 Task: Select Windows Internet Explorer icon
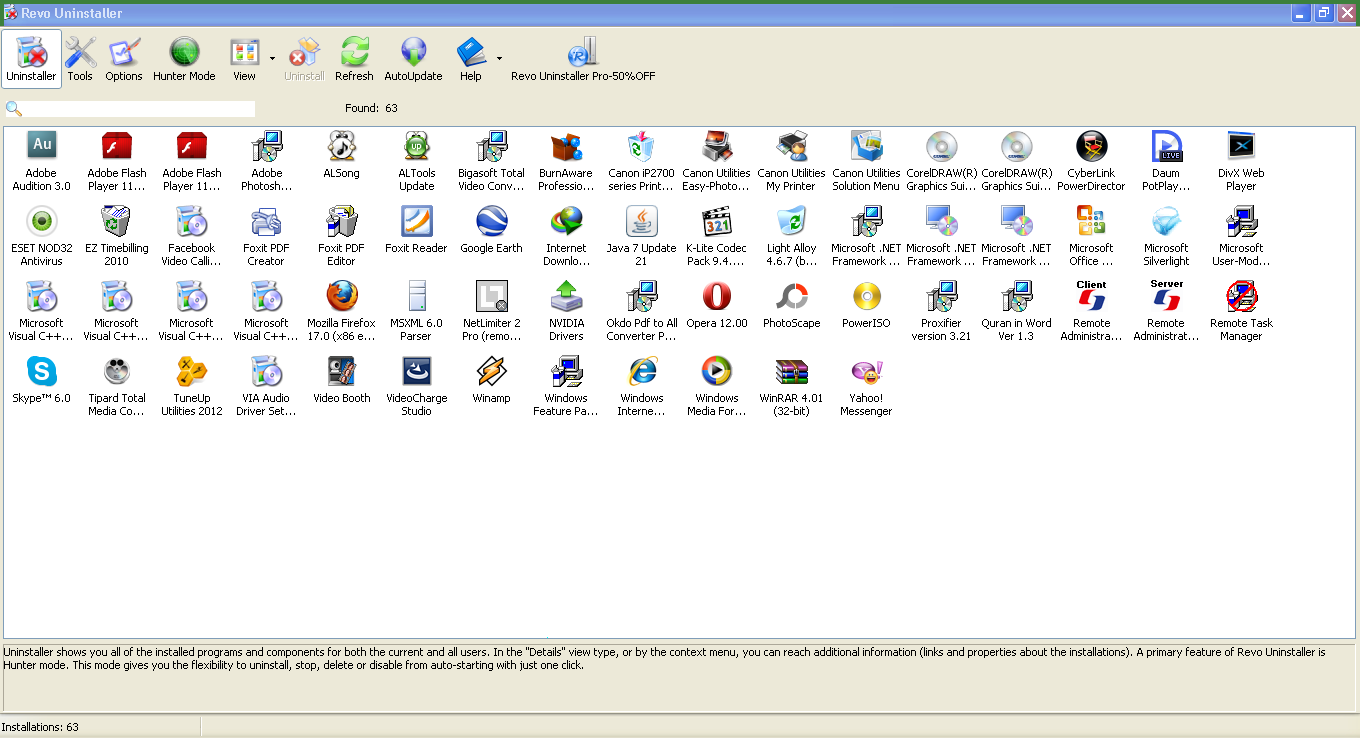[x=642, y=370]
